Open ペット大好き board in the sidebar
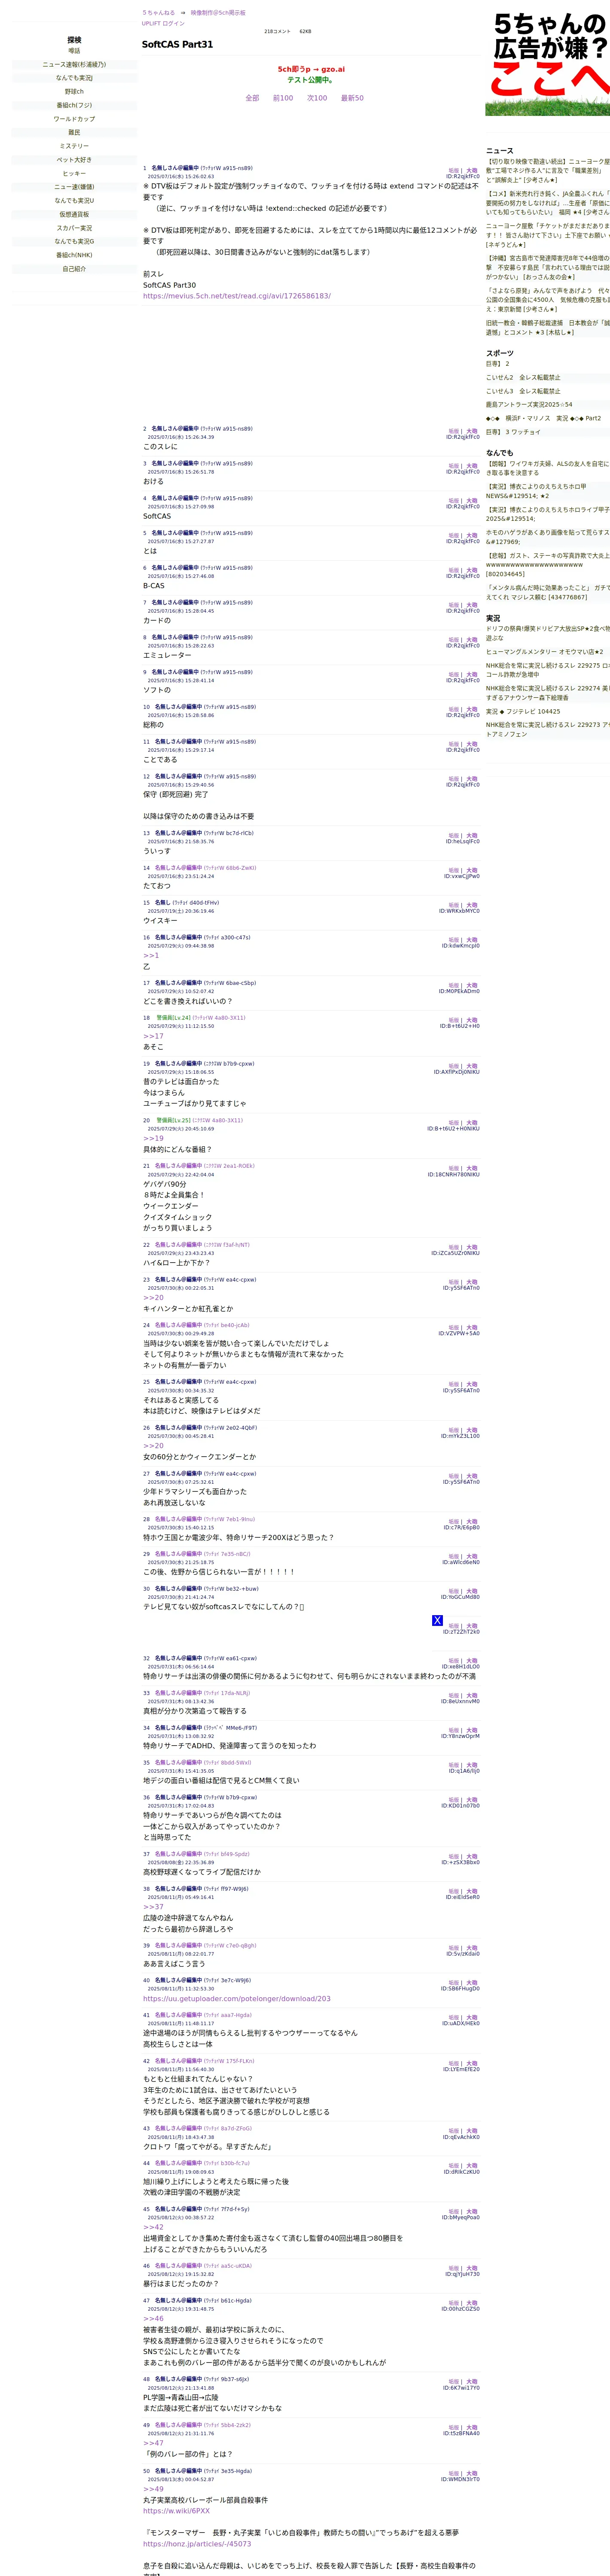The width and height of the screenshot is (610, 2576). 74,160
